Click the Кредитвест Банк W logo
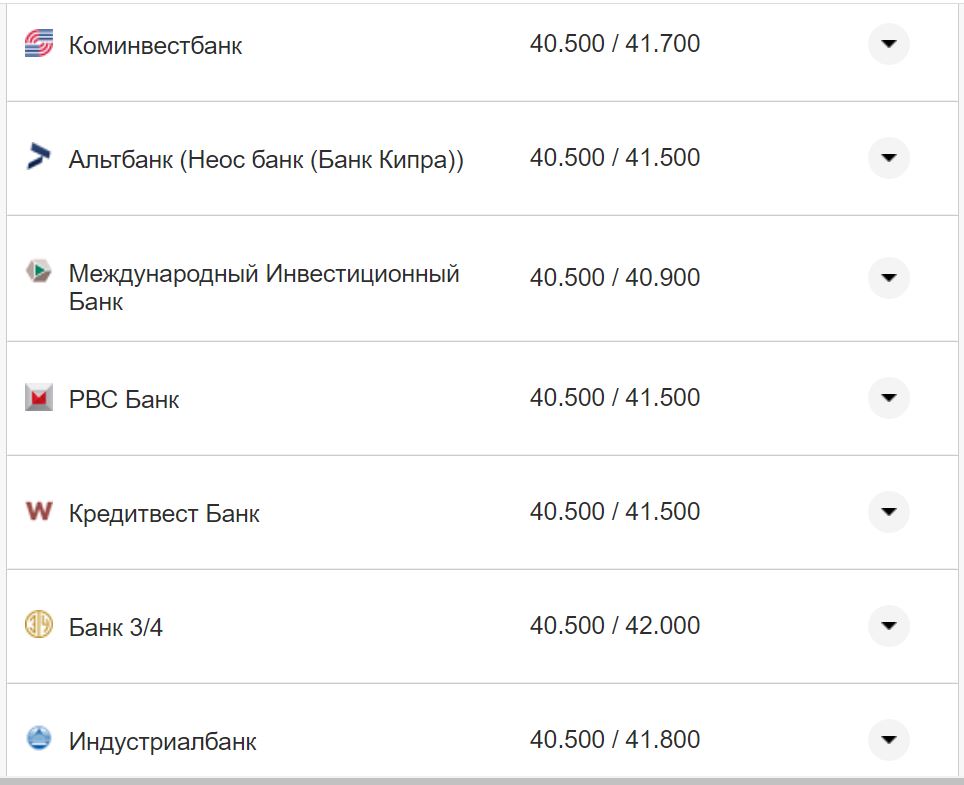Viewport: 964px width, 785px height. coord(38,511)
